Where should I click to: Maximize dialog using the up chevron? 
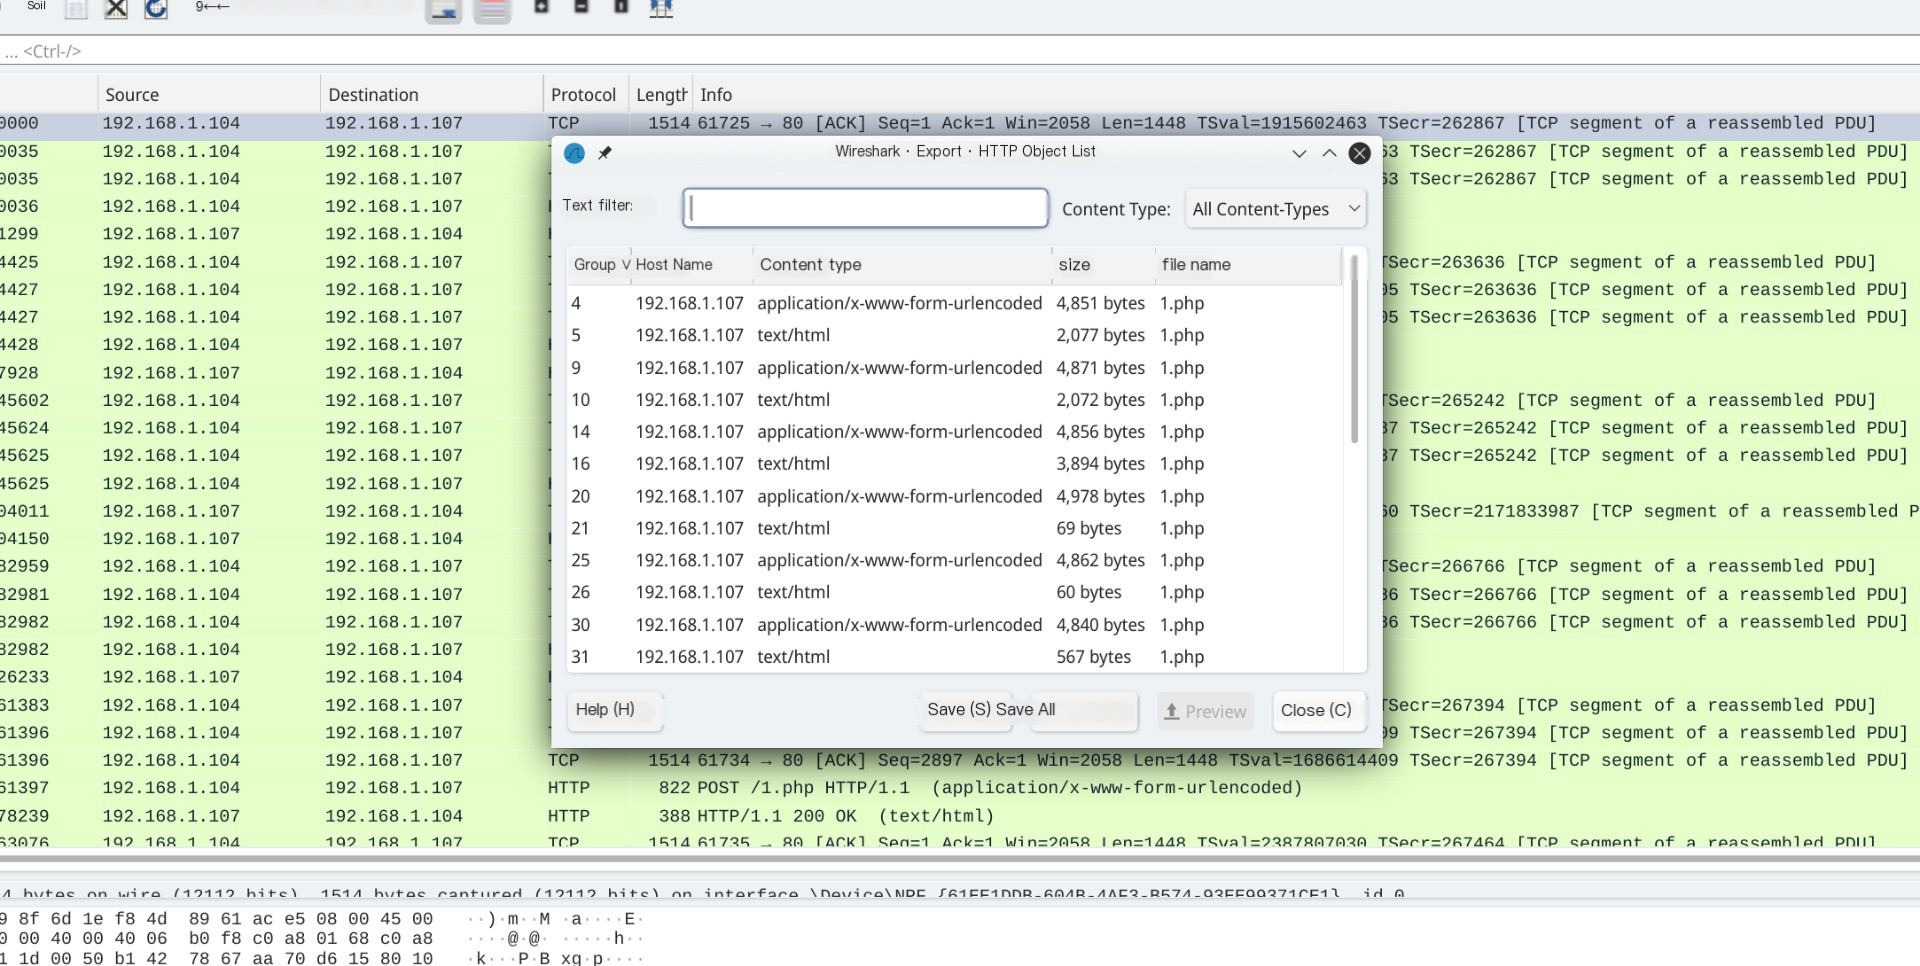(1329, 153)
